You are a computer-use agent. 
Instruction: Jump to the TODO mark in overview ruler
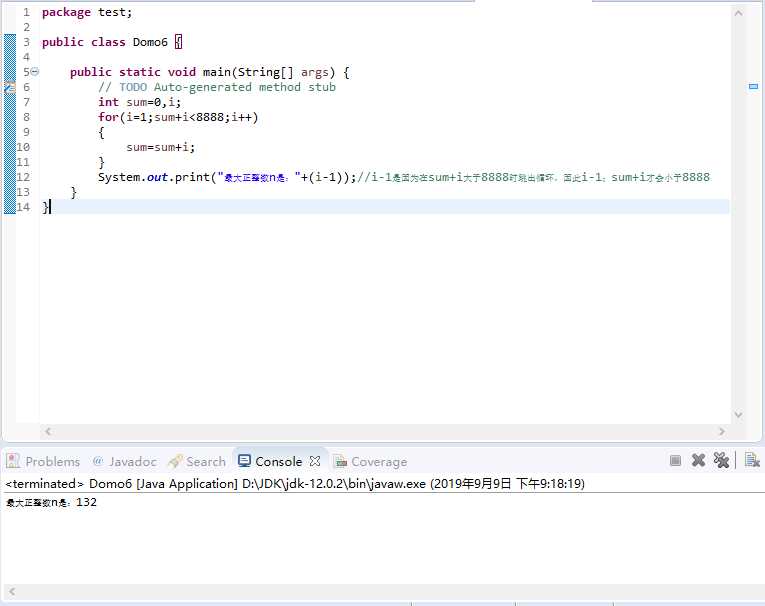753,86
